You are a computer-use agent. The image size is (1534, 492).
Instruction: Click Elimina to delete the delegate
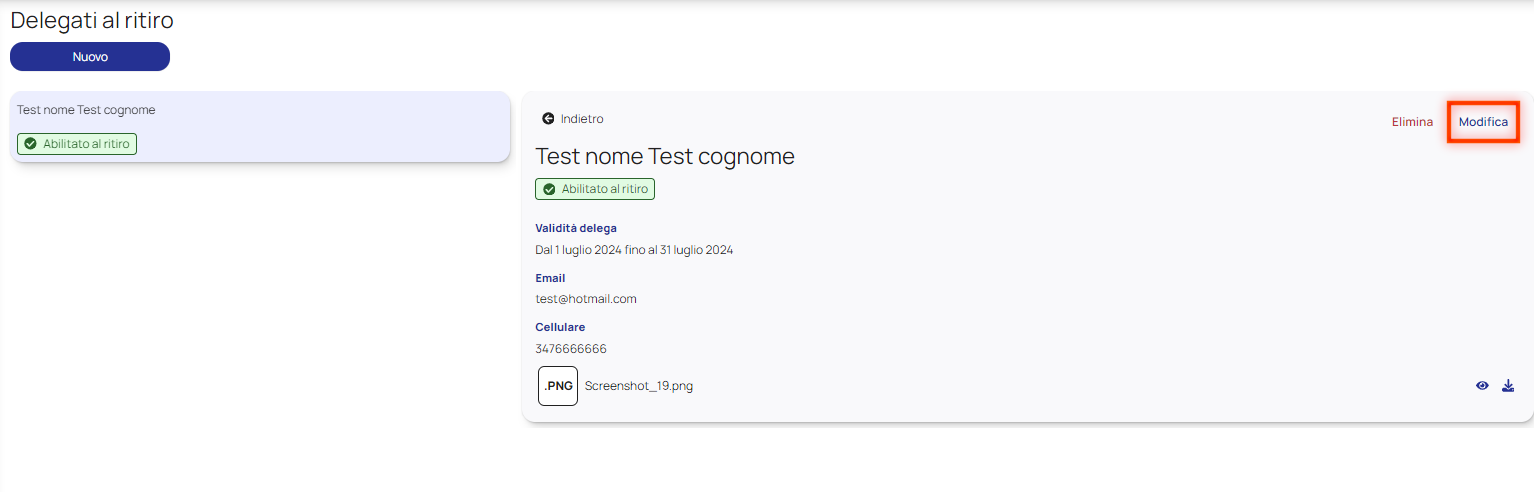pos(1412,122)
